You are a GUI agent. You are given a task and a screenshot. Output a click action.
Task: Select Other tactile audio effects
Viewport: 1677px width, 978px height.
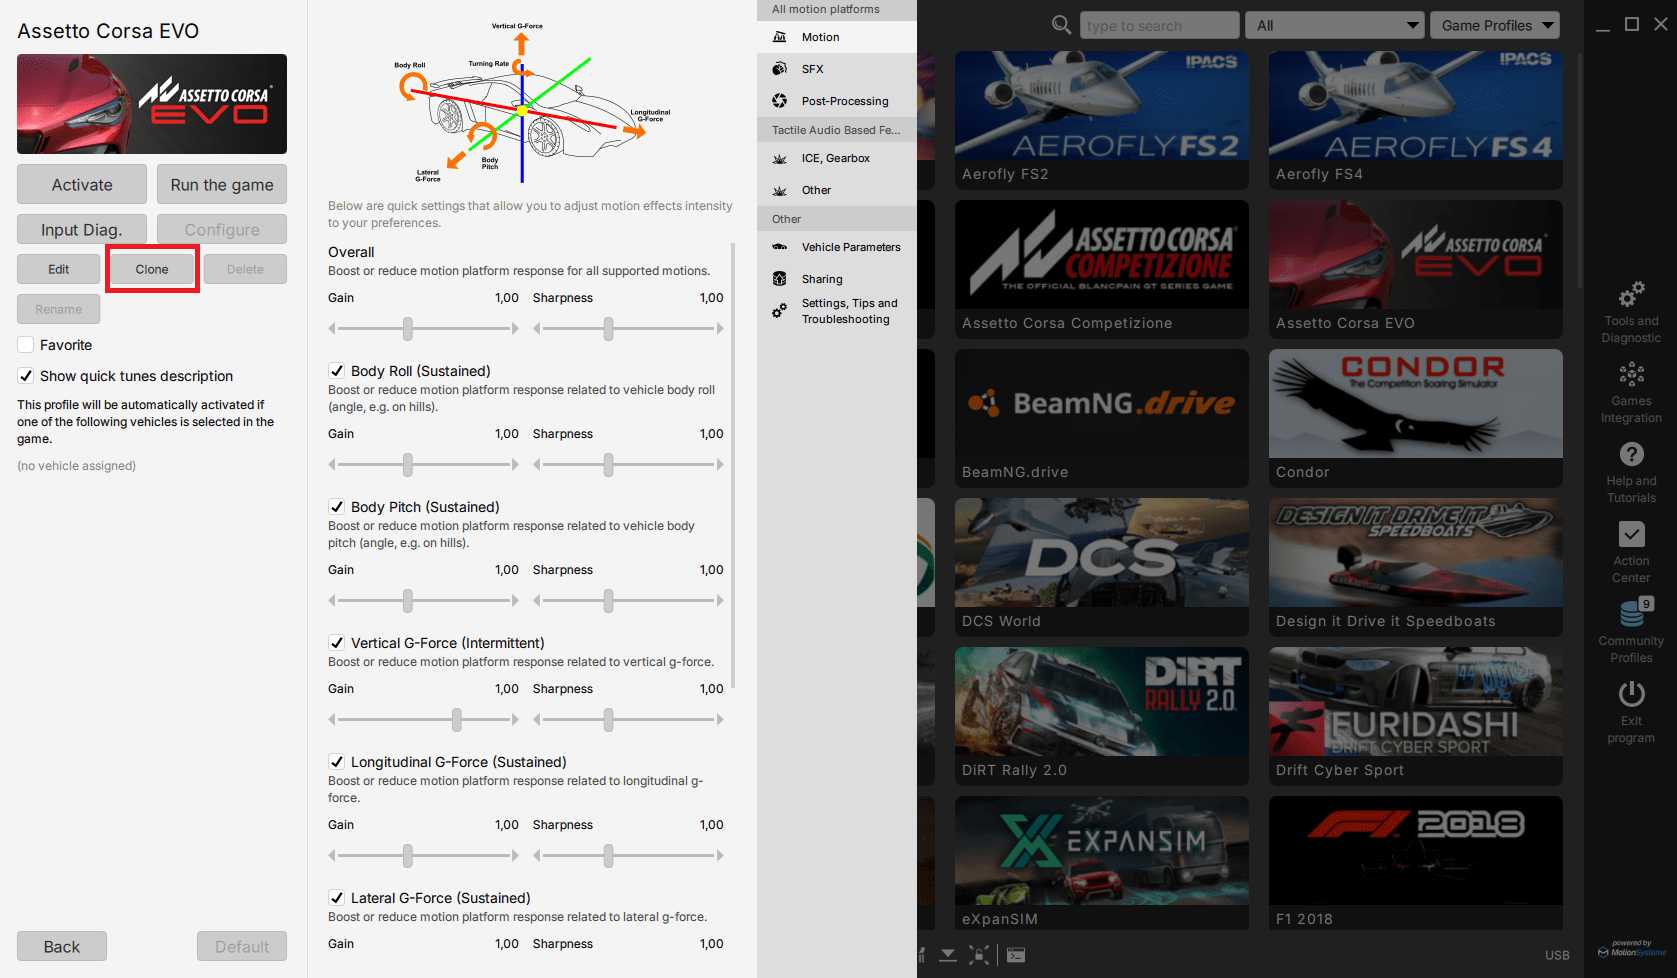pyautogui.click(x=837, y=190)
